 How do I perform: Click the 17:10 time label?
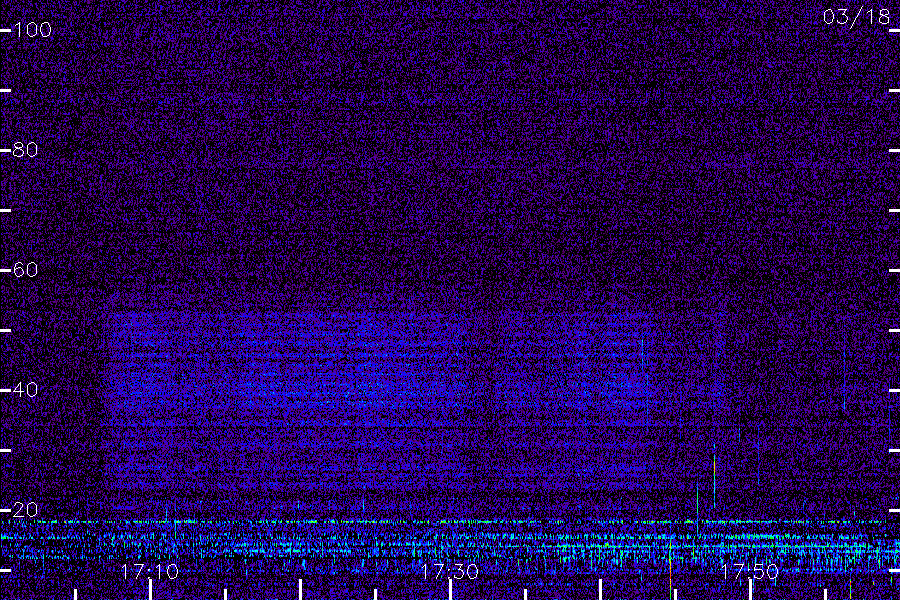click(150, 572)
